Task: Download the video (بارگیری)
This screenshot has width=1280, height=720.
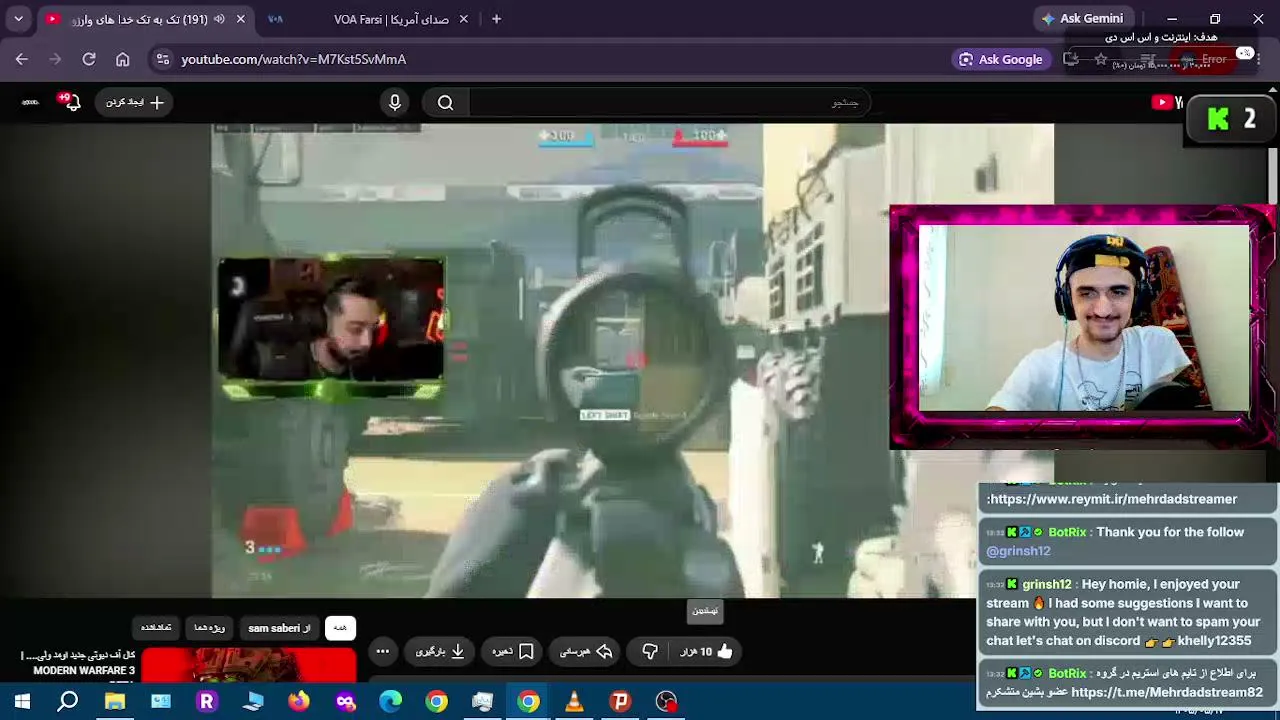Action: point(440,652)
